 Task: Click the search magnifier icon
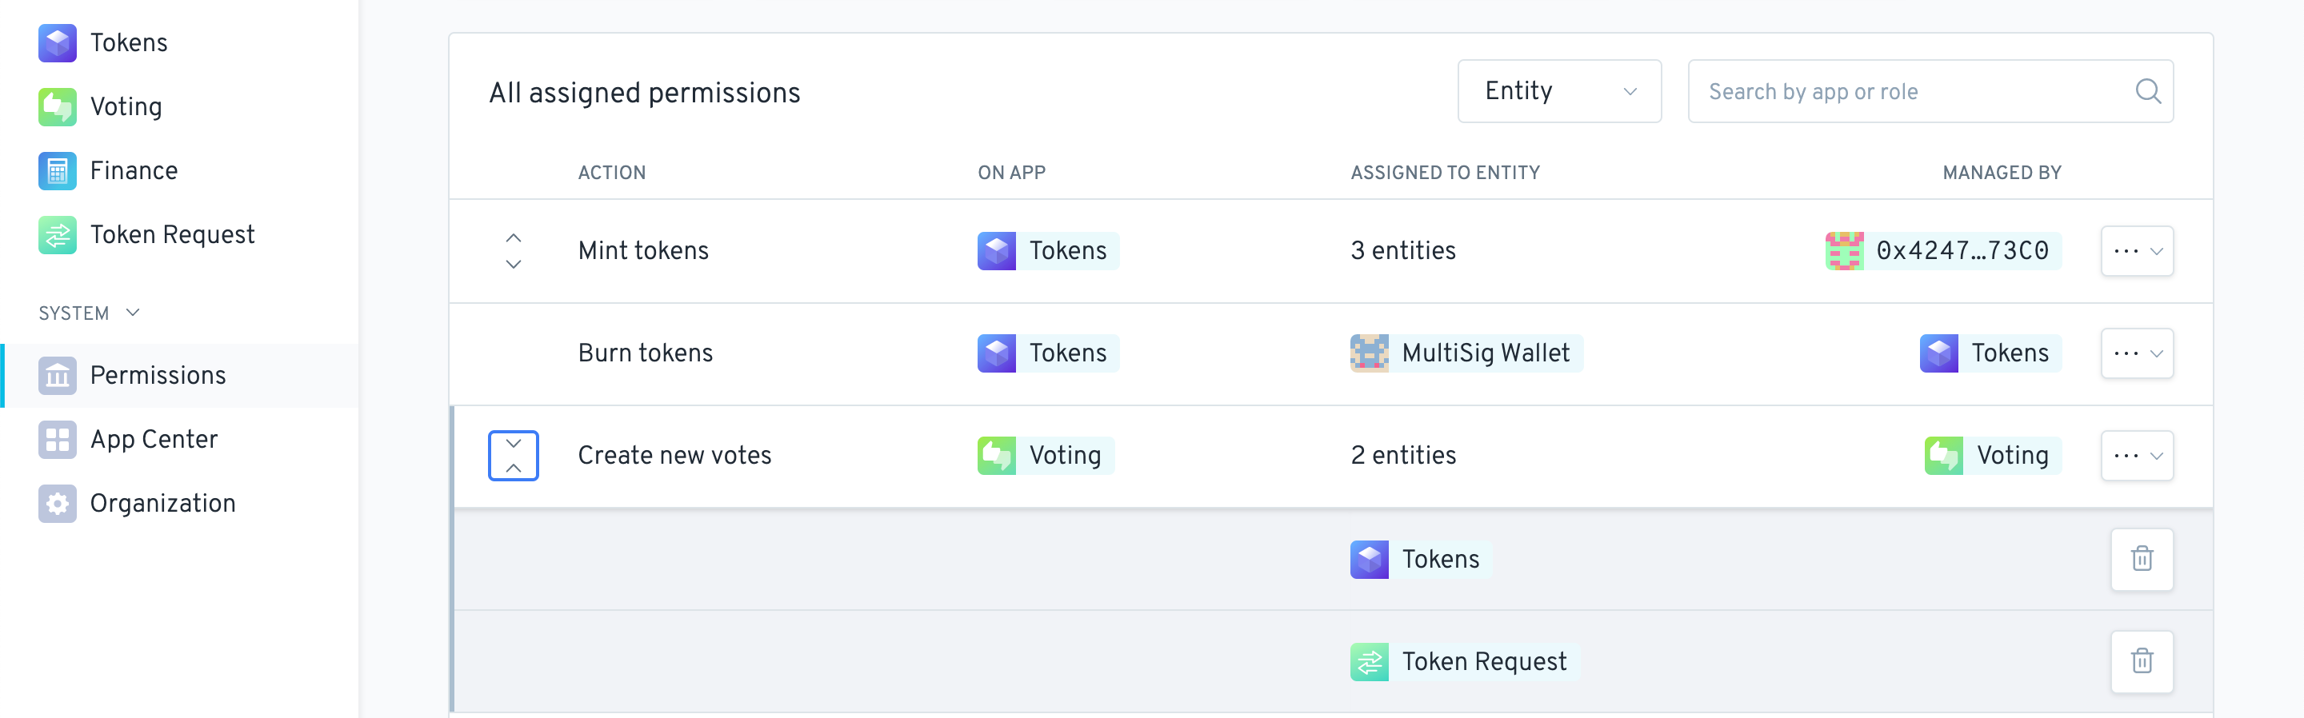[x=2147, y=92]
